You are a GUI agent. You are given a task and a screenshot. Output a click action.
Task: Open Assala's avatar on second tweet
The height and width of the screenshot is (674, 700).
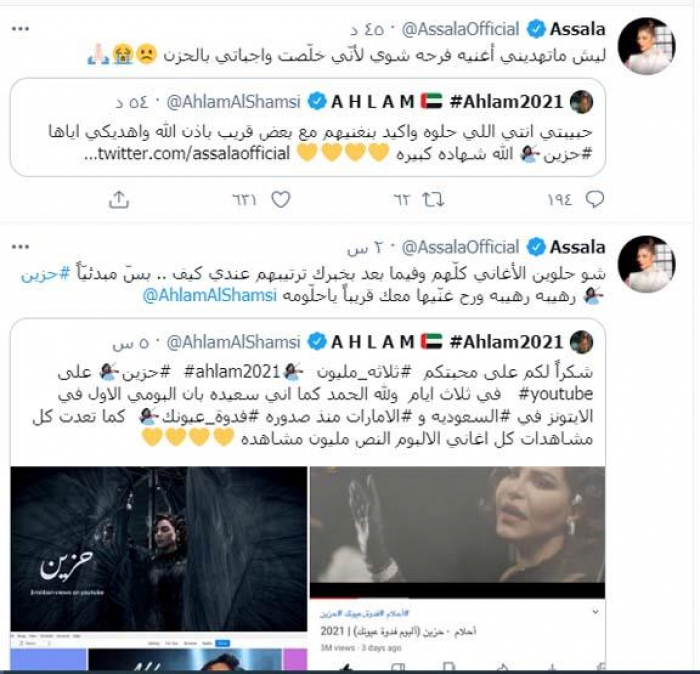point(646,264)
